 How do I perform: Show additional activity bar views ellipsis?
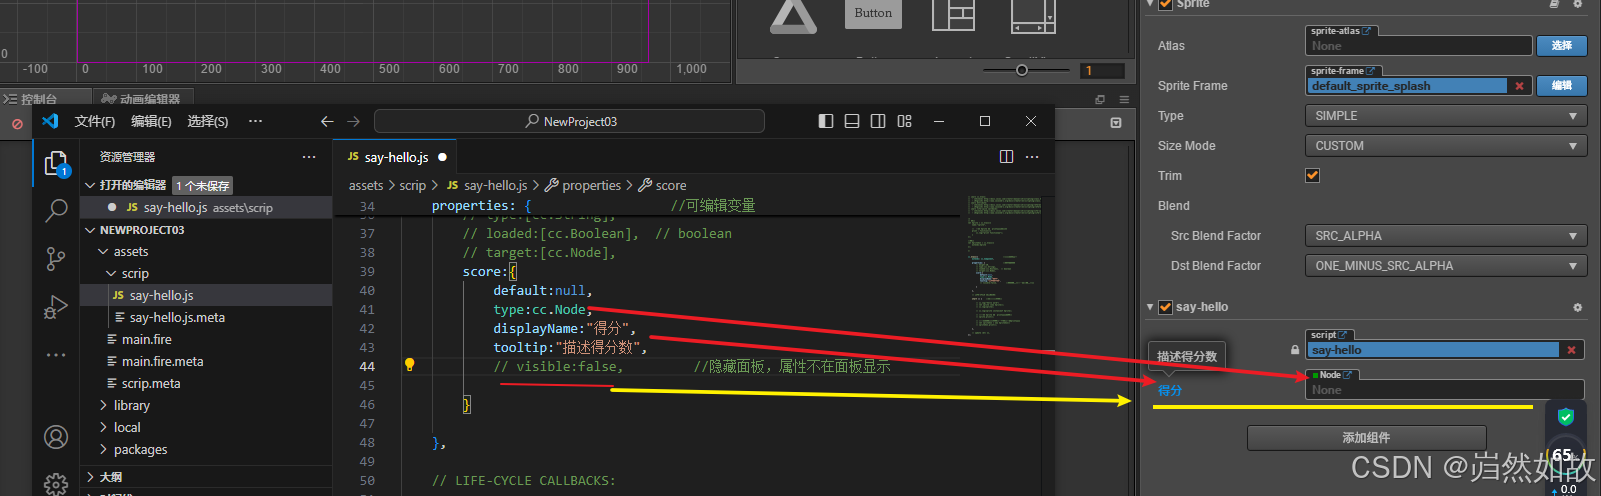tap(56, 355)
